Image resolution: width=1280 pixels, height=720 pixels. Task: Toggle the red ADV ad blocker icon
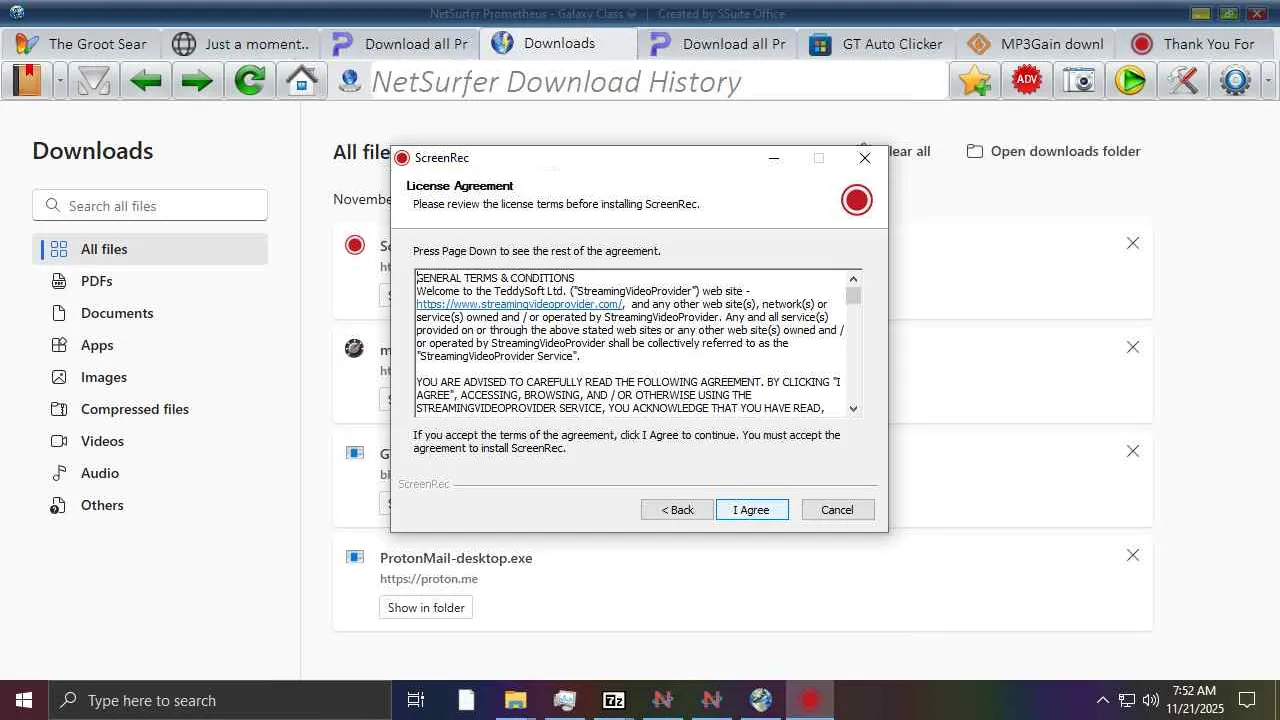tap(1027, 80)
